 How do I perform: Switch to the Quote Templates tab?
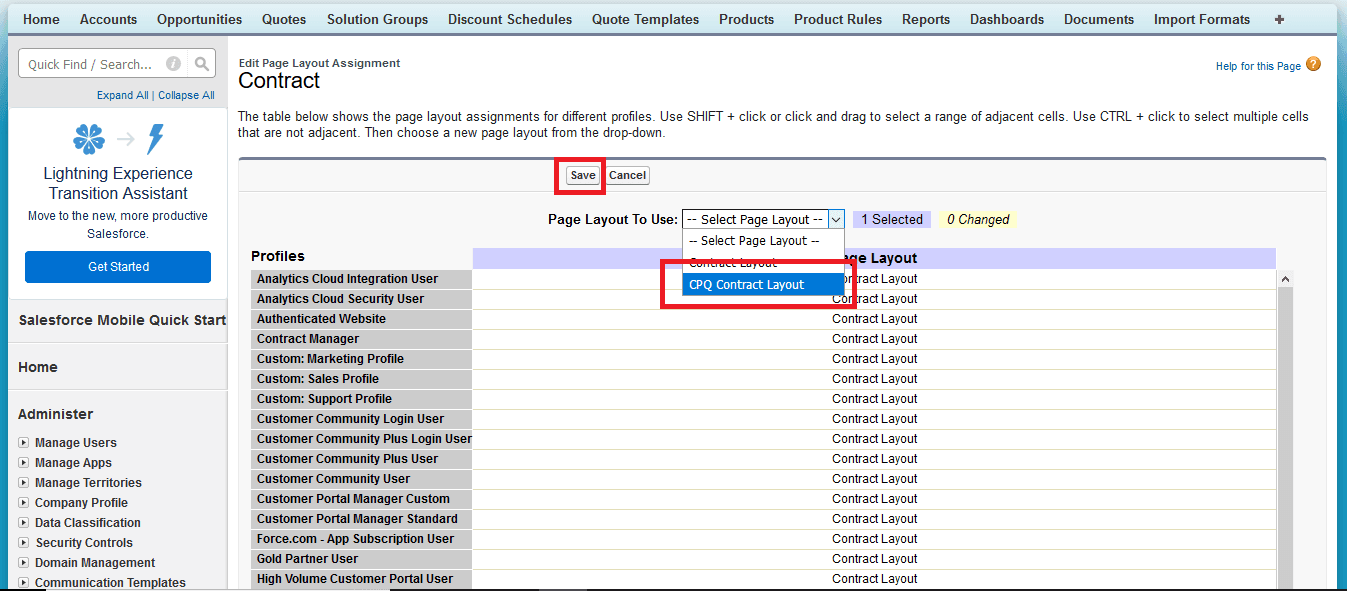[x=645, y=19]
